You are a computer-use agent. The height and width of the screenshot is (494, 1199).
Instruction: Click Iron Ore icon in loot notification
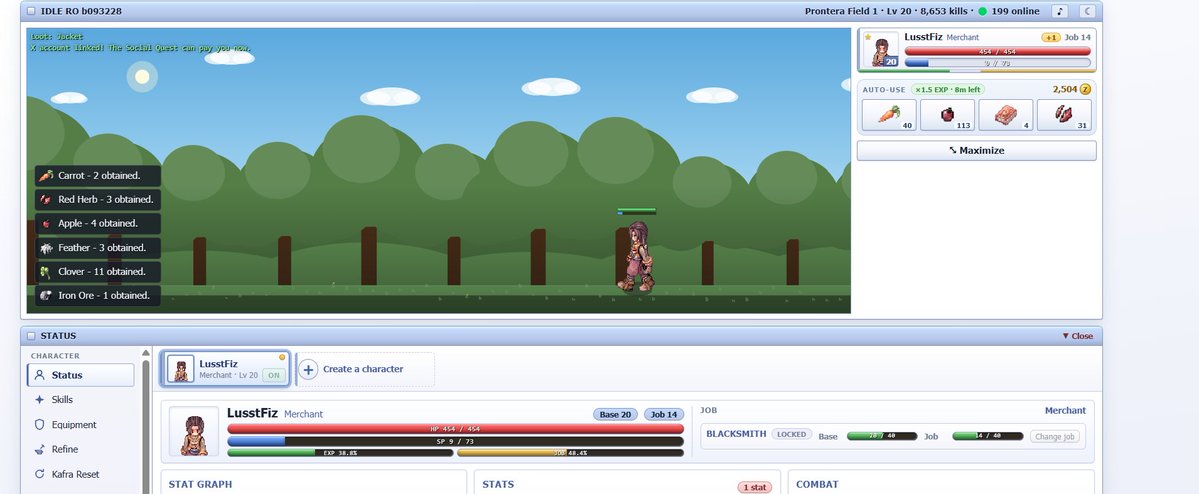[46, 295]
